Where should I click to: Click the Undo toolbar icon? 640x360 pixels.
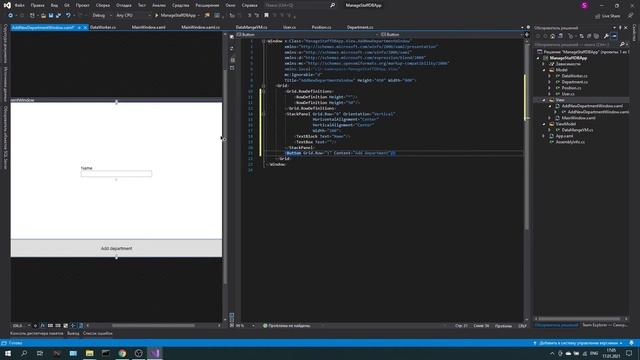[x=68, y=16]
